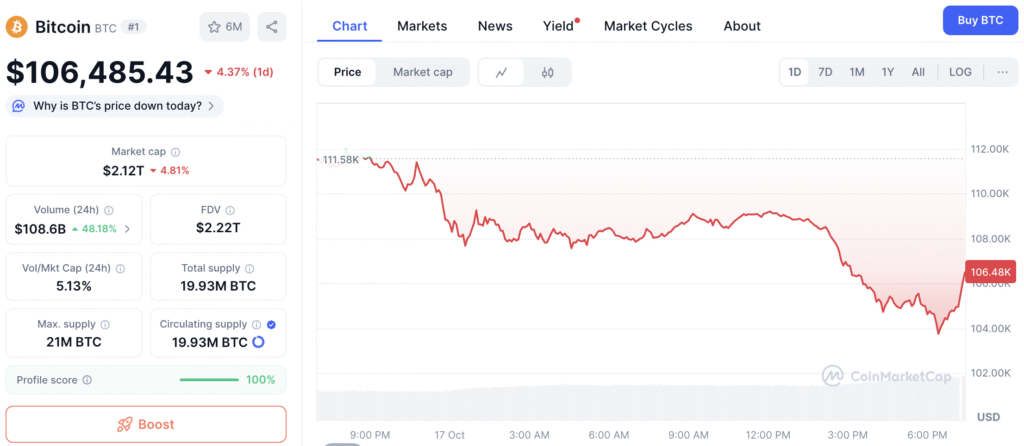Viewport: 1024px width, 446px height.
Task: Switch chart to Market cap view
Action: [x=423, y=72]
